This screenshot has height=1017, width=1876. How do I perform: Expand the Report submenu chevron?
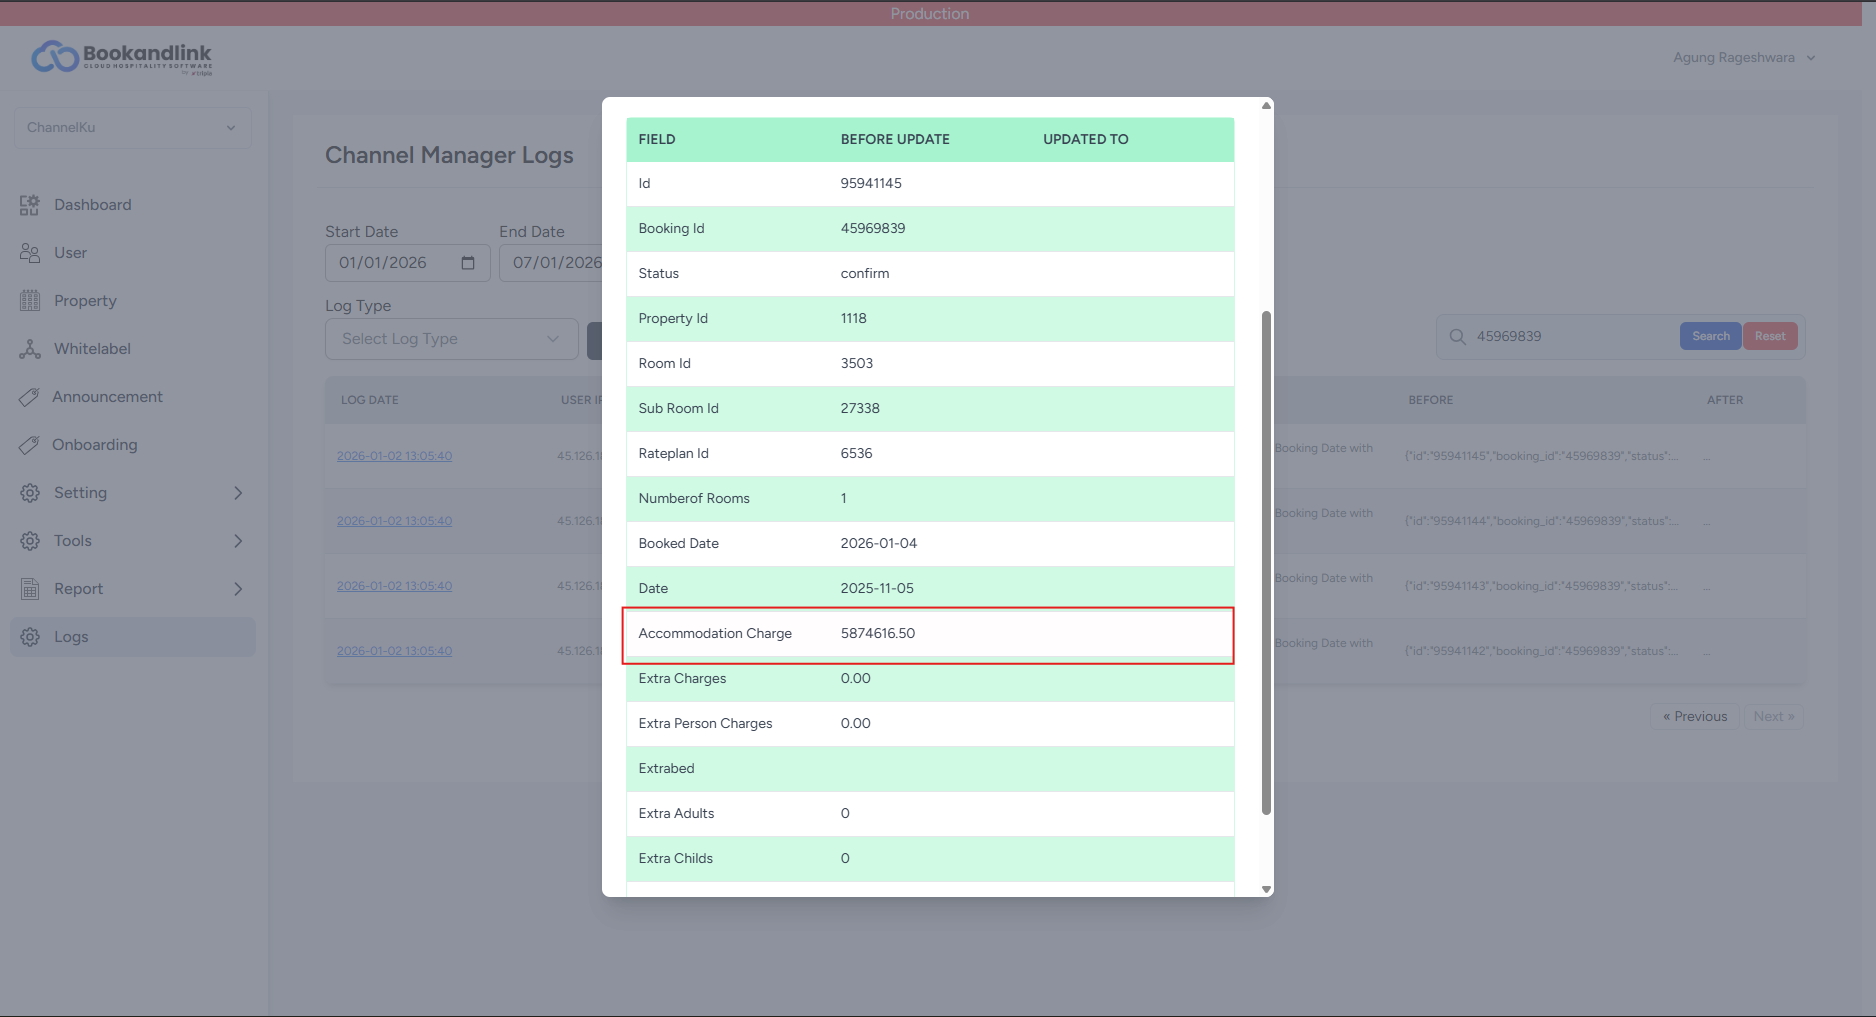(238, 589)
